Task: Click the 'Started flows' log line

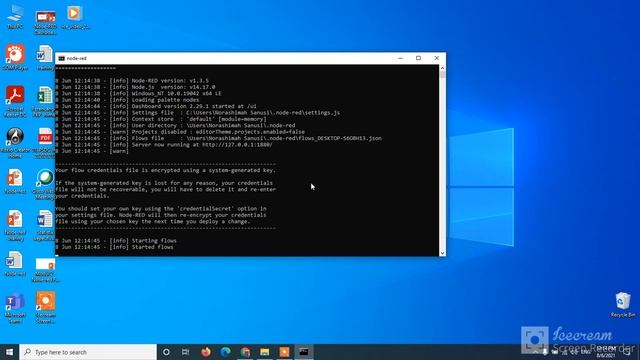Action: 115,247
